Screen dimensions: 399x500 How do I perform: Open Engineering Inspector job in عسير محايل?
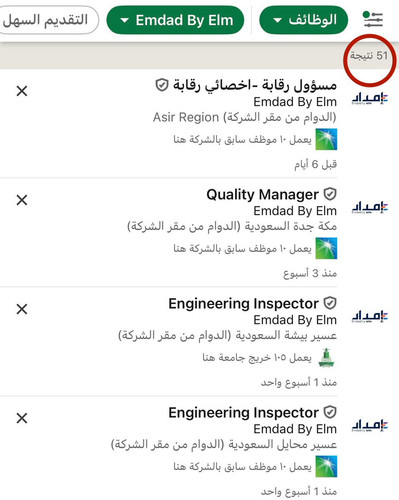point(244,412)
